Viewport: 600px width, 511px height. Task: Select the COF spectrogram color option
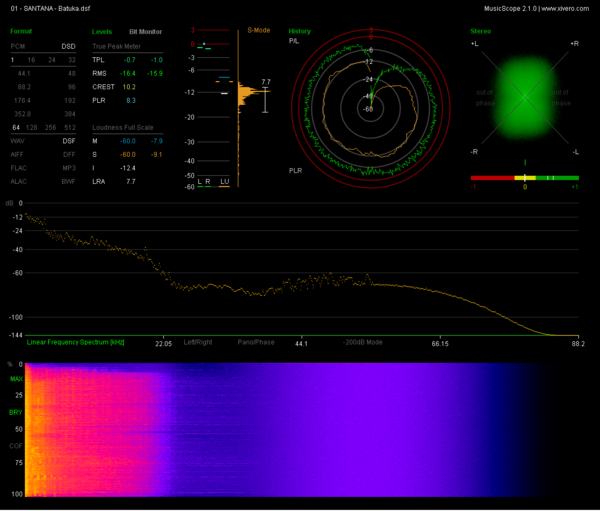click(x=16, y=446)
